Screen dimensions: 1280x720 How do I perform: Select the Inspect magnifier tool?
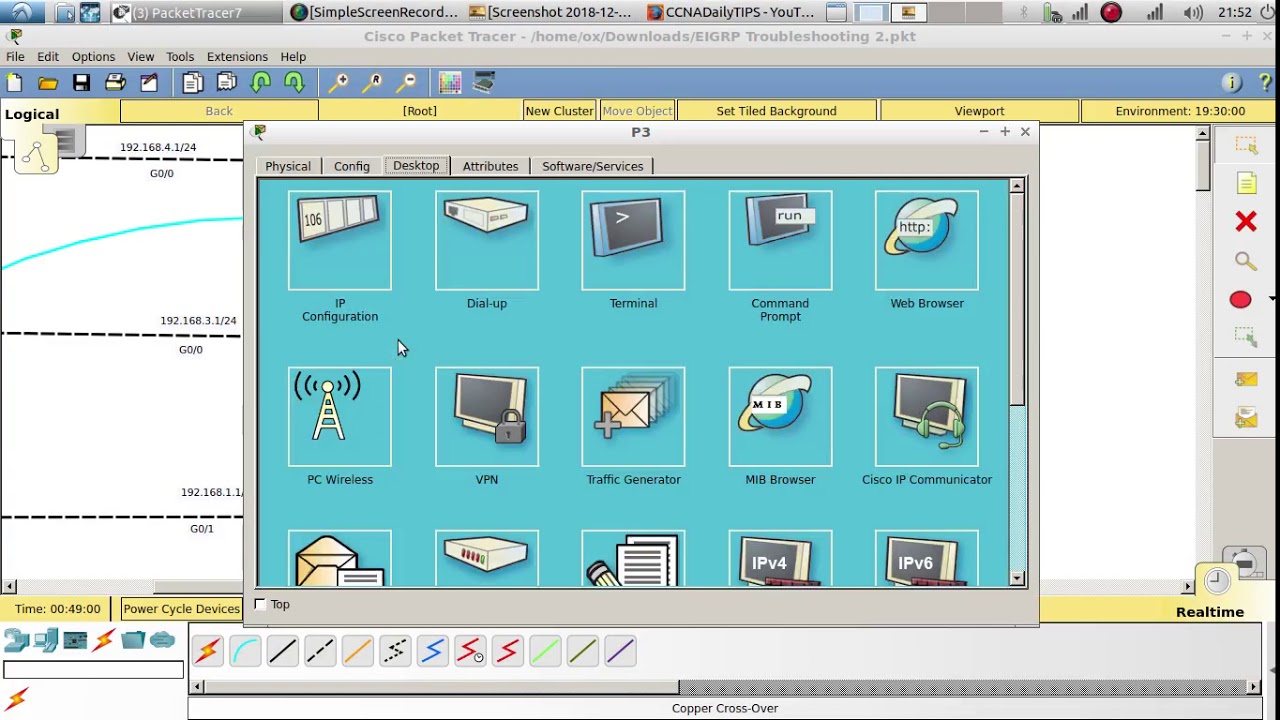(1245, 261)
